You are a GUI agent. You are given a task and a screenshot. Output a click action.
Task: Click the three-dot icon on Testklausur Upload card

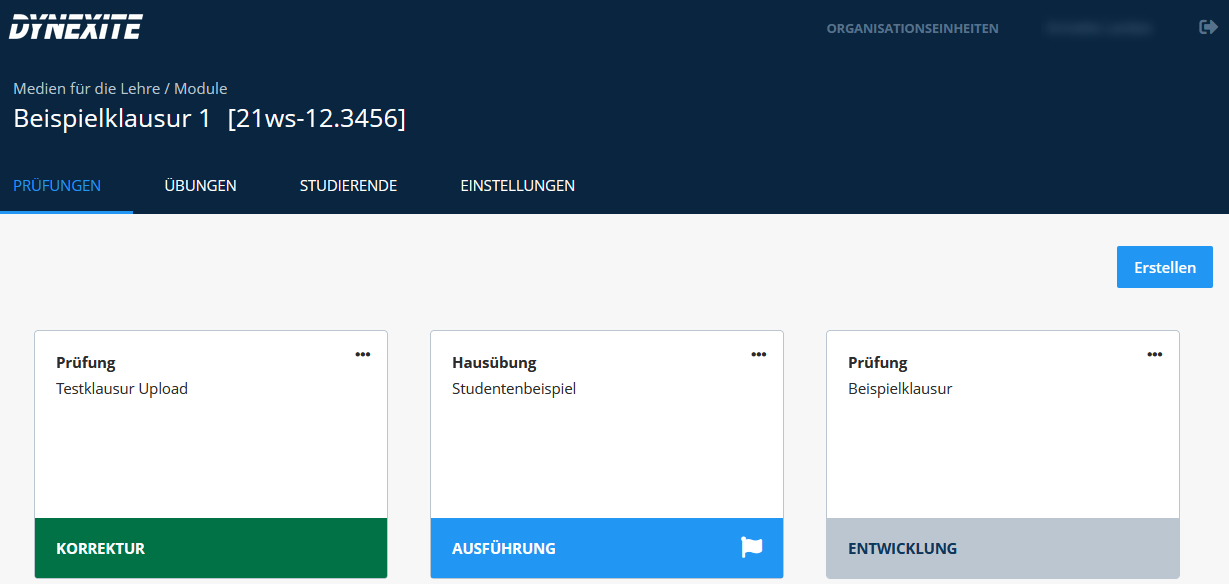363,353
